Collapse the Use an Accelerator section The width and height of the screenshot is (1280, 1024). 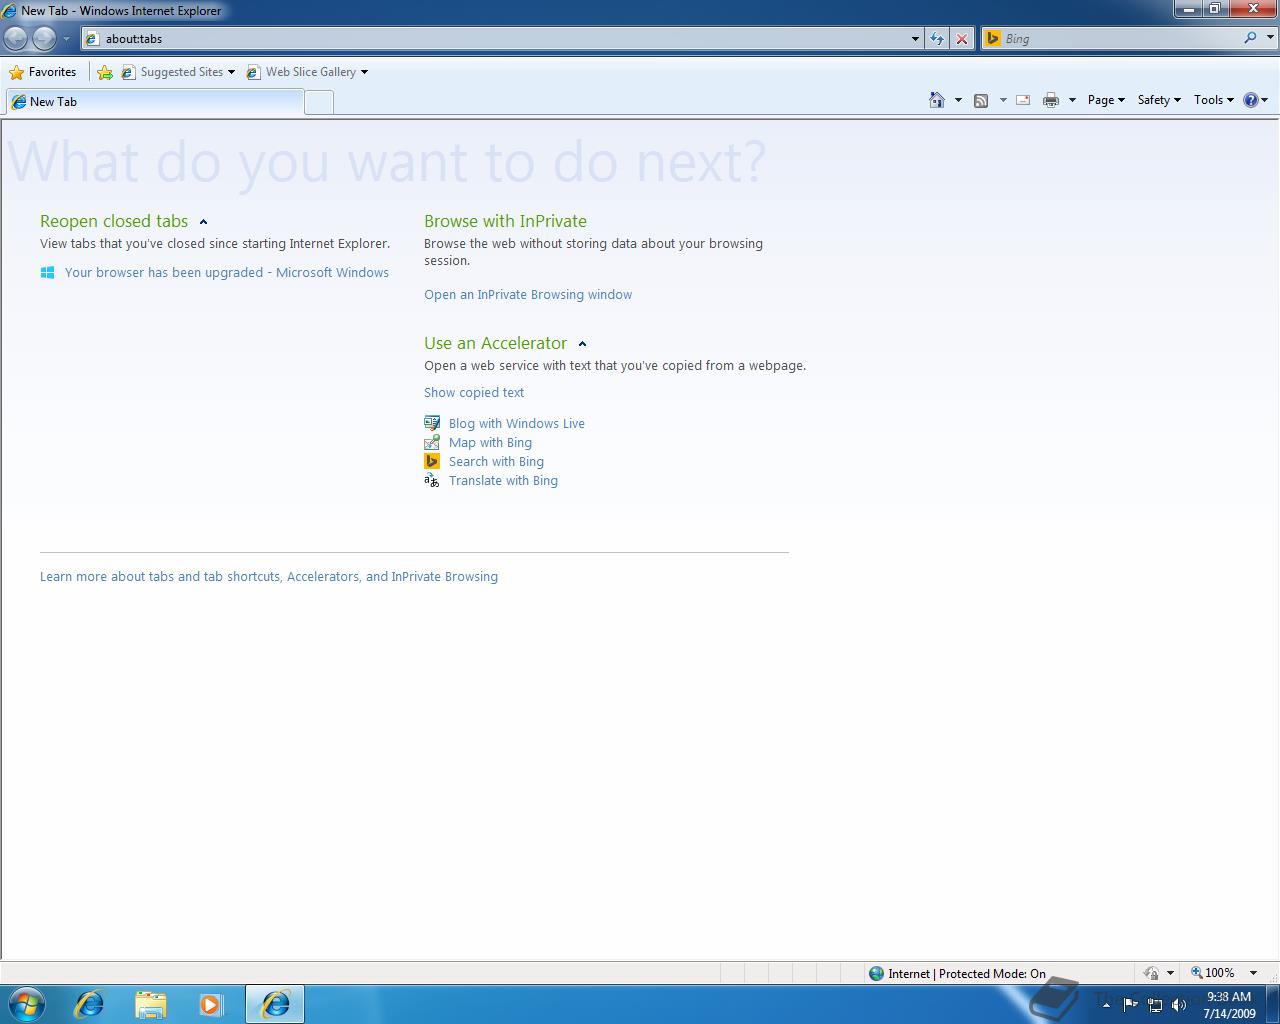(x=582, y=344)
